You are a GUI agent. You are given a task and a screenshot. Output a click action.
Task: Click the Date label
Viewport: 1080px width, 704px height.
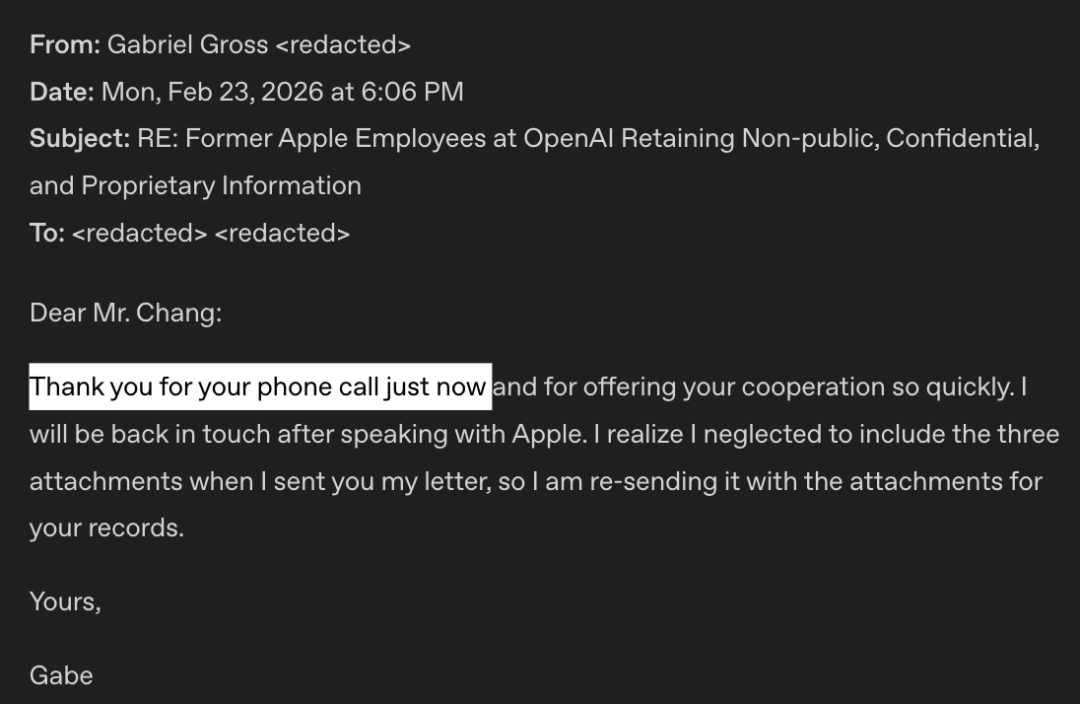point(62,92)
